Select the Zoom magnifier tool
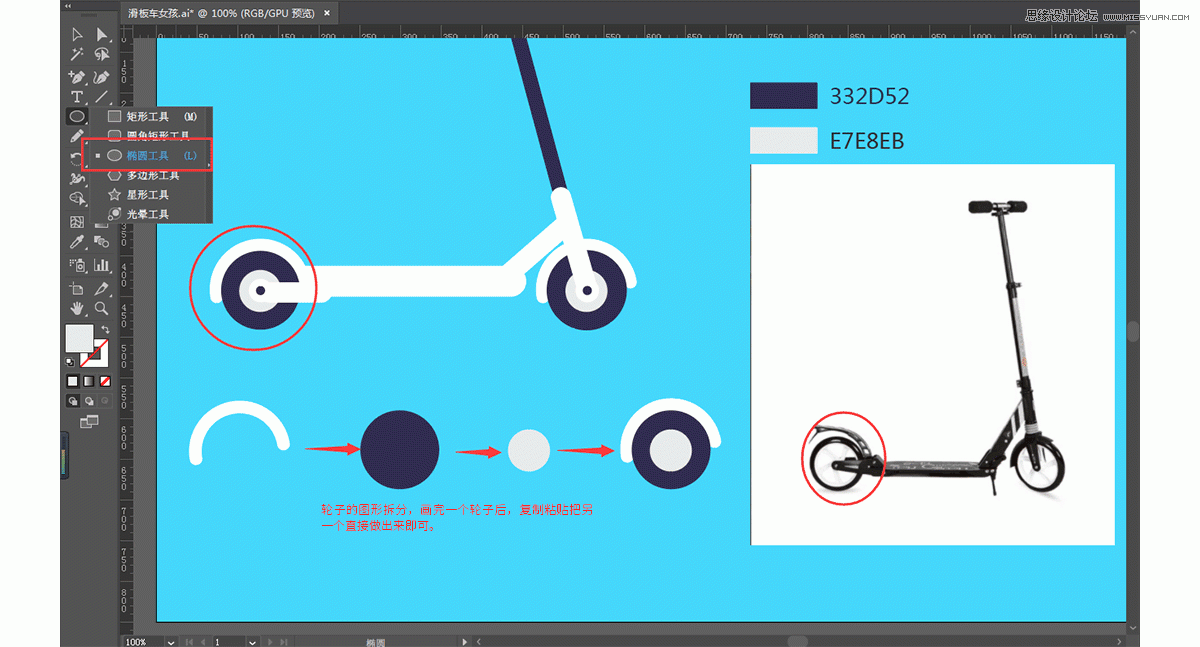 pos(101,308)
